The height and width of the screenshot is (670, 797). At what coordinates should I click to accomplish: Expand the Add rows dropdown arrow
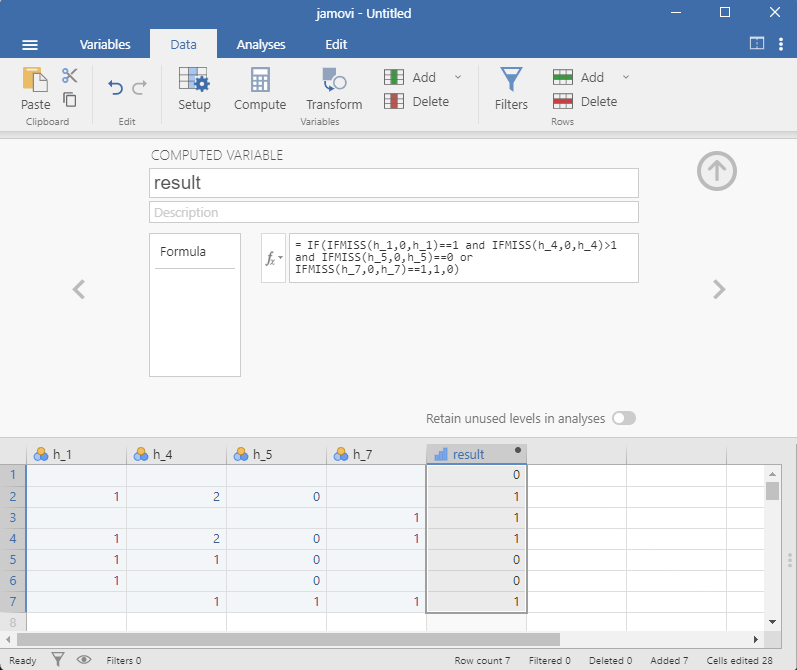(626, 77)
